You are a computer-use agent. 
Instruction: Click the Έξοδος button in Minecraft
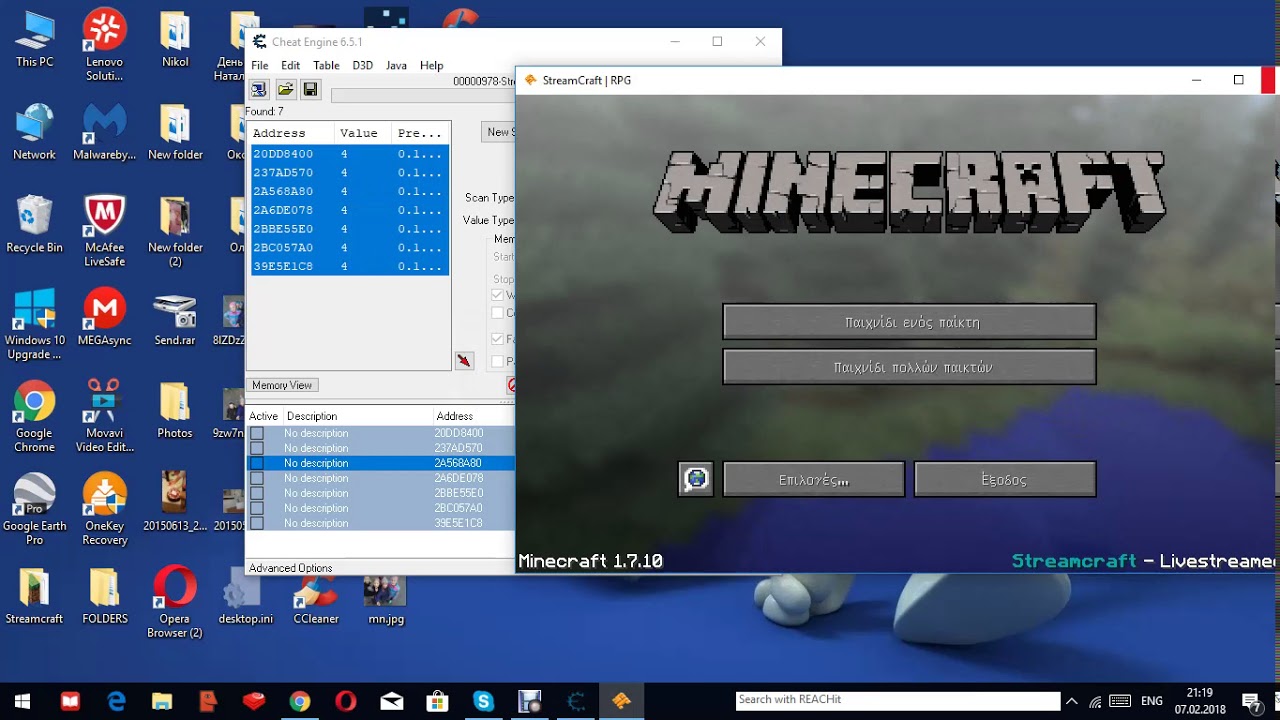click(x=1005, y=479)
